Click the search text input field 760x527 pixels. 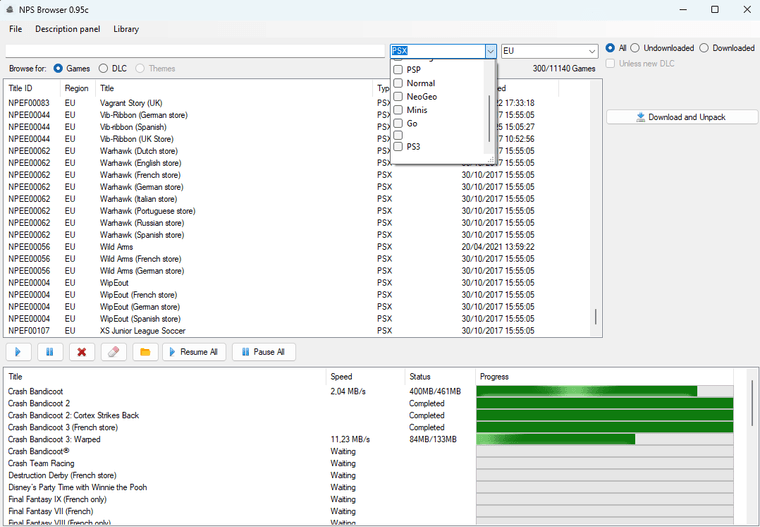click(x=196, y=51)
